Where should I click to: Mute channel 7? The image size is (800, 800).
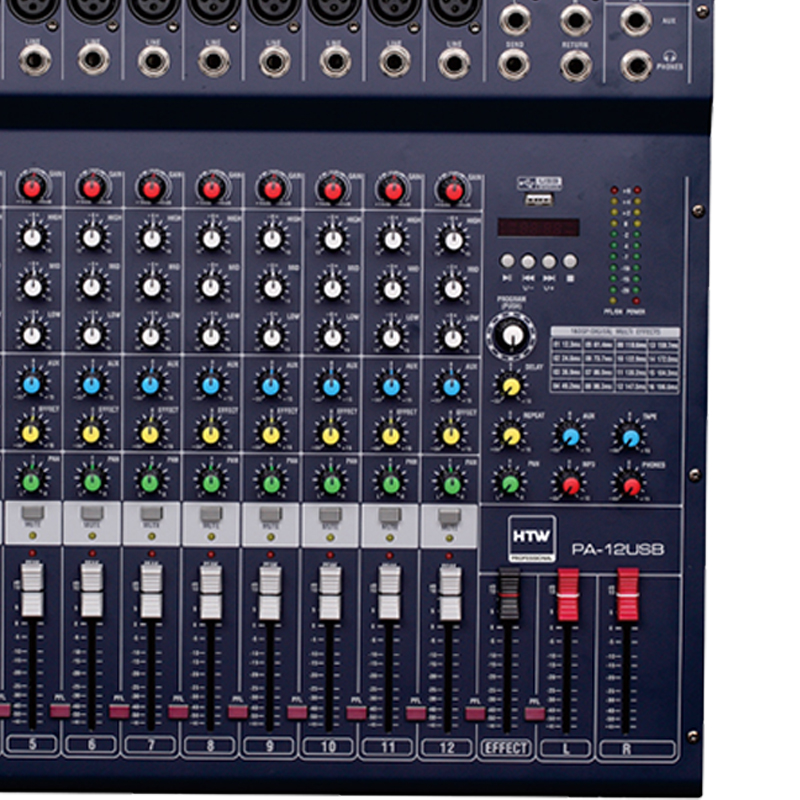[152, 513]
